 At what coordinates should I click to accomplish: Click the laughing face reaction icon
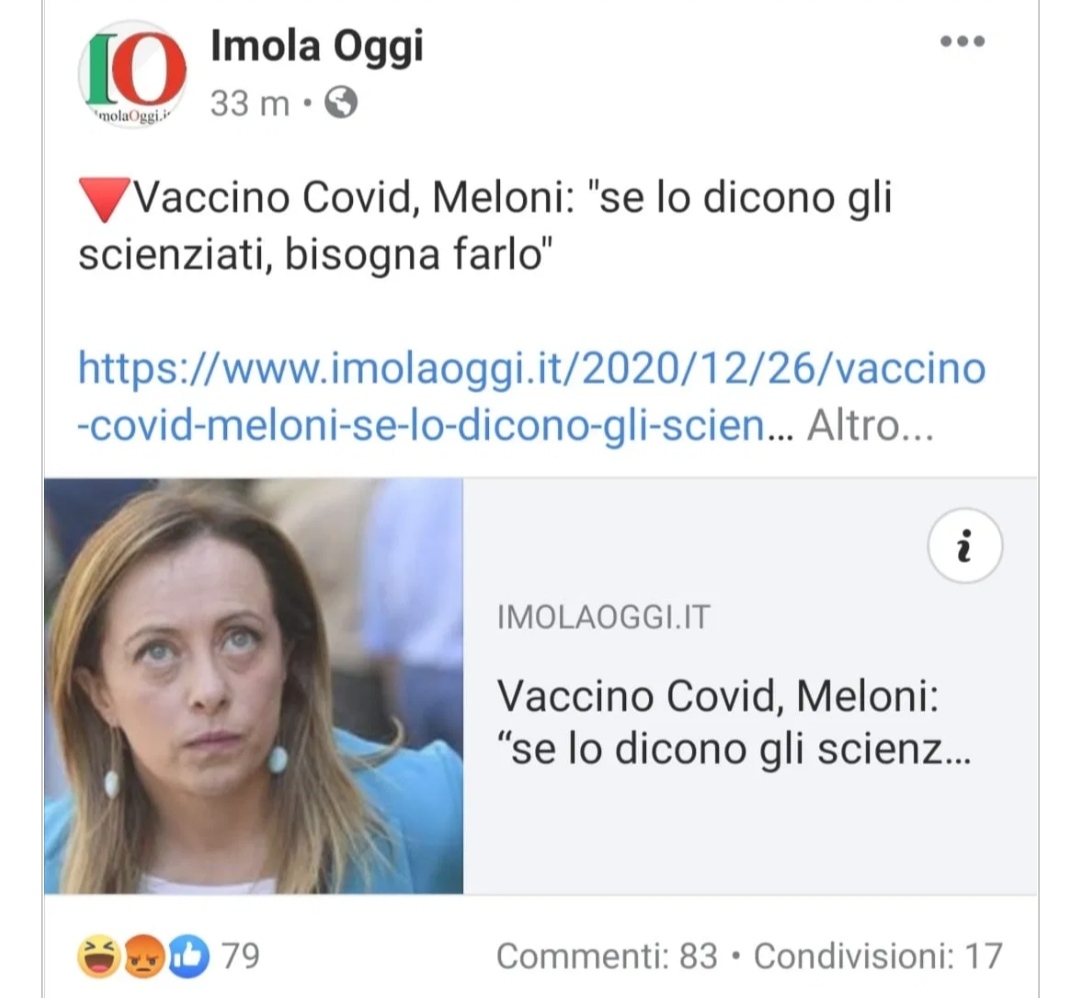[99, 957]
